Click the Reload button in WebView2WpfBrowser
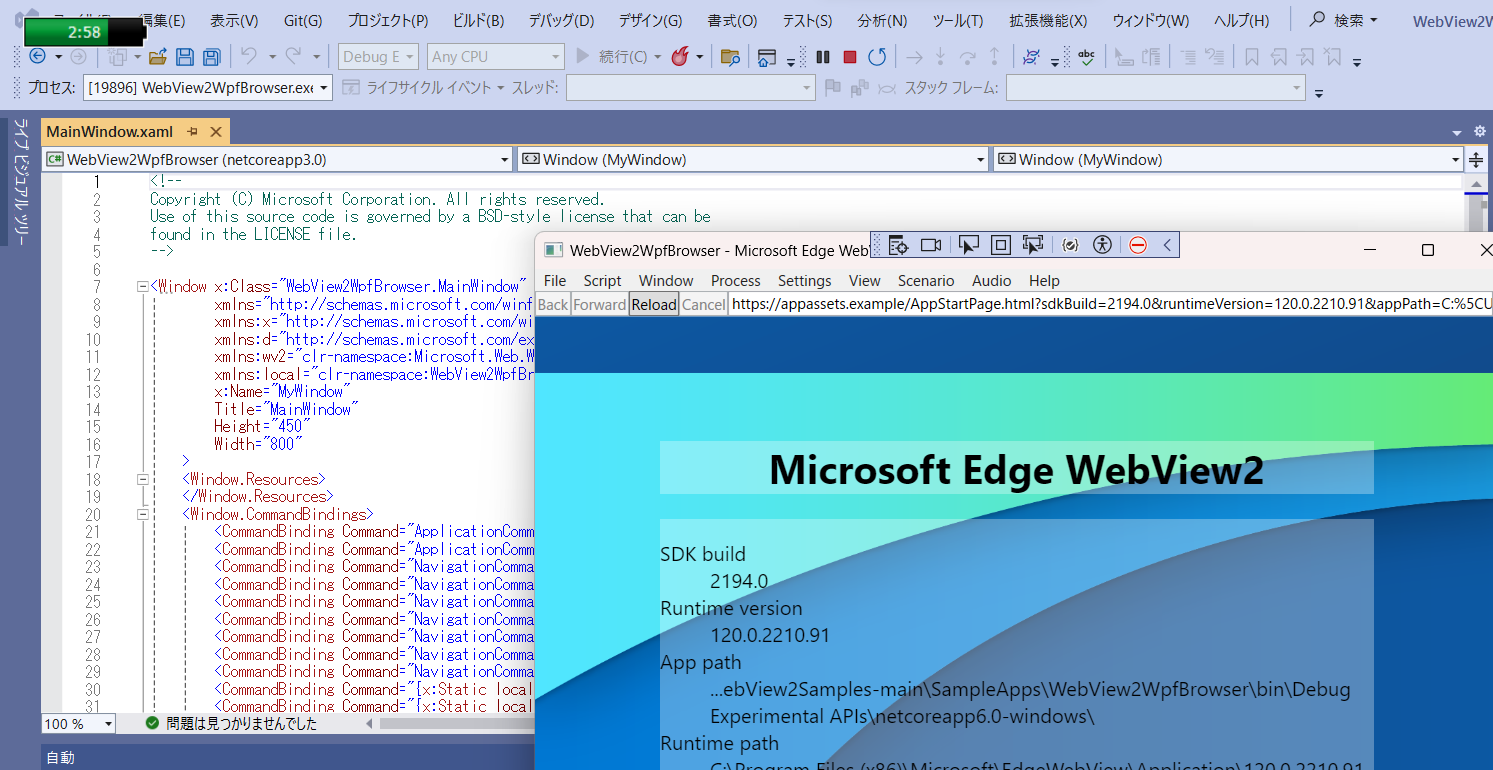Viewport: 1493px width, 770px height. (x=653, y=304)
